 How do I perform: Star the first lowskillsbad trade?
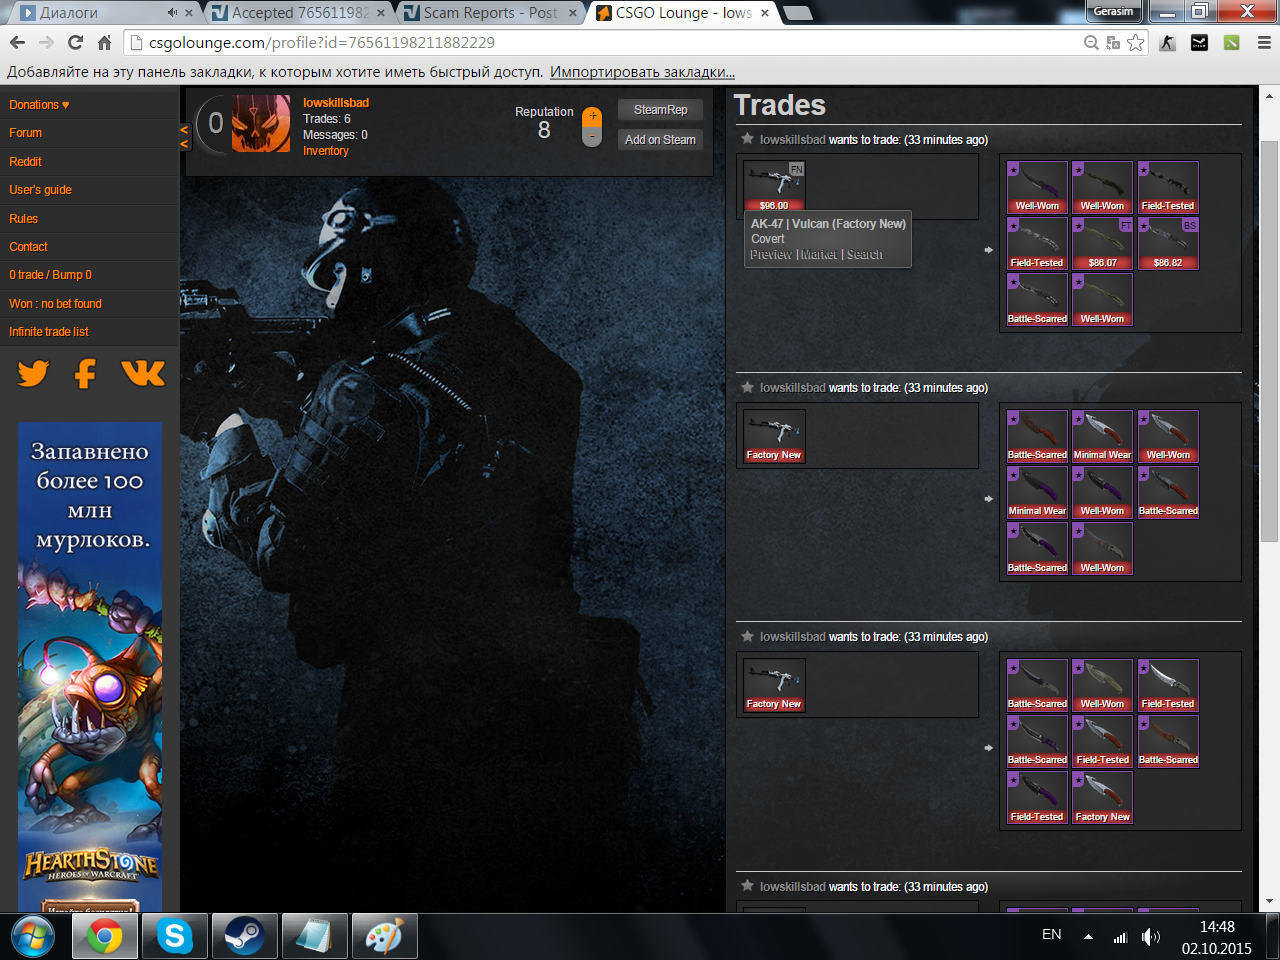click(x=747, y=139)
